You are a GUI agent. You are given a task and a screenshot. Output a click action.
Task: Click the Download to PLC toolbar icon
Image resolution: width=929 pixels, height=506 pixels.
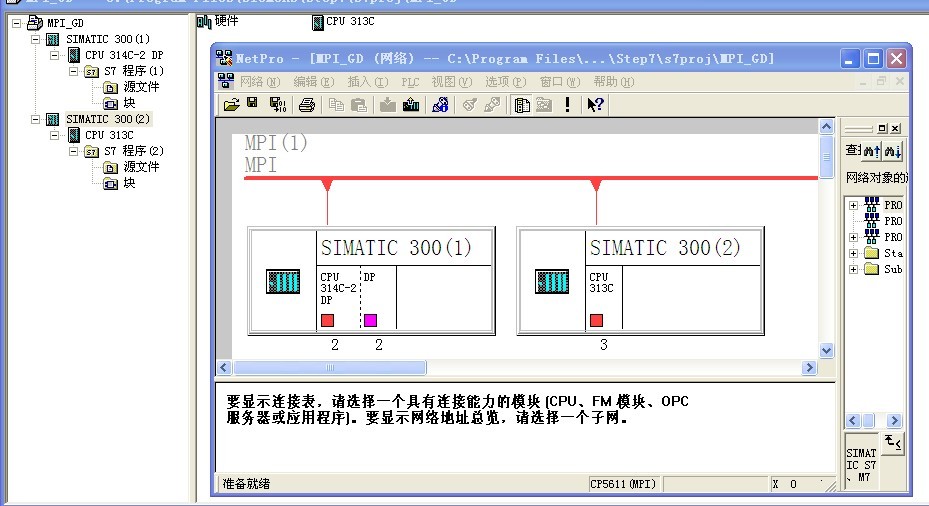pyautogui.click(x=387, y=105)
